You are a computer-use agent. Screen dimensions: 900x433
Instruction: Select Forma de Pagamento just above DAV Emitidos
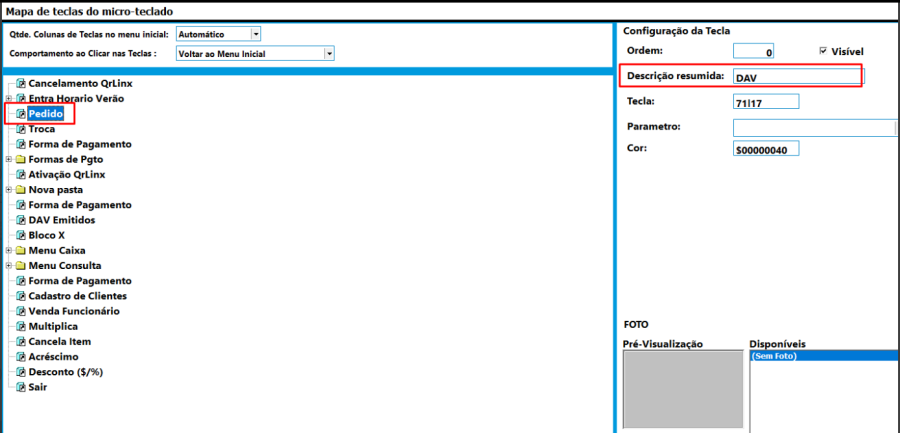click(x=80, y=205)
